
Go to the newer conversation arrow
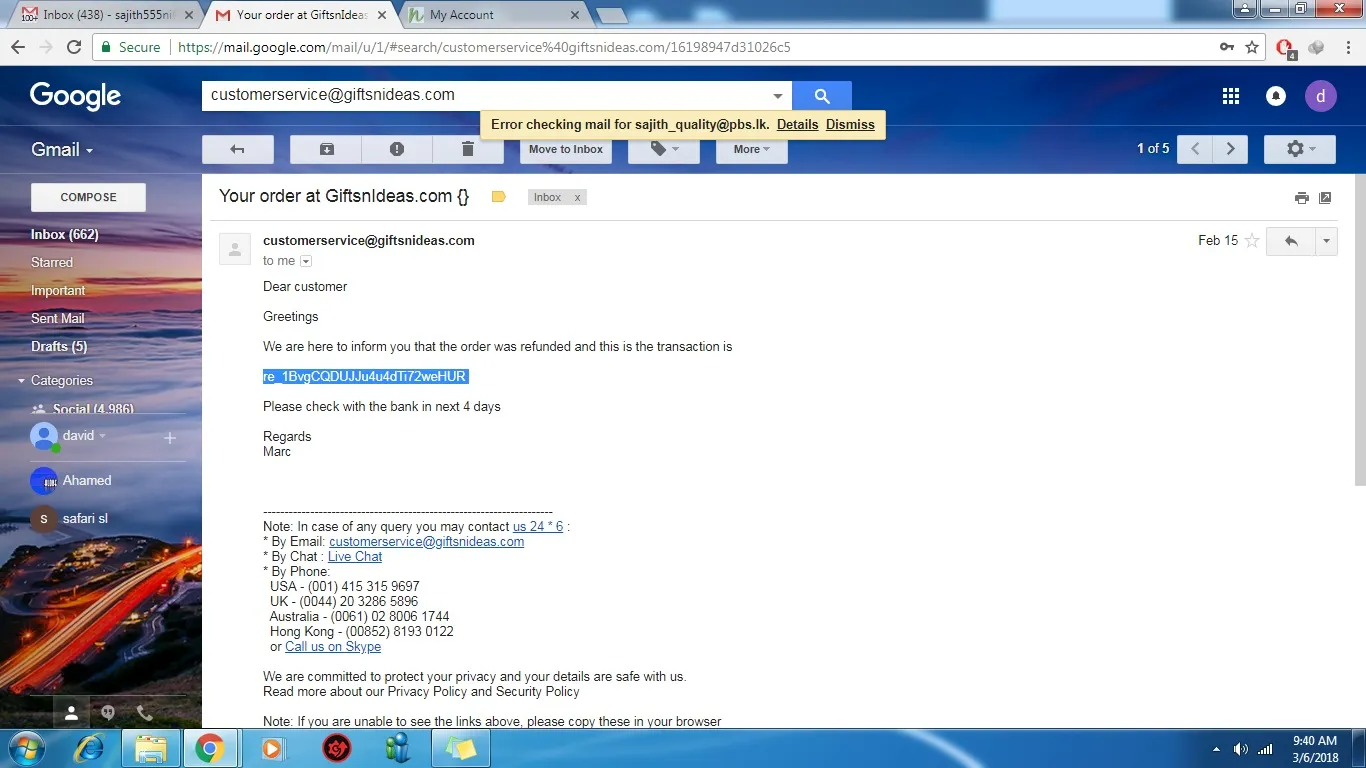[1195, 149]
